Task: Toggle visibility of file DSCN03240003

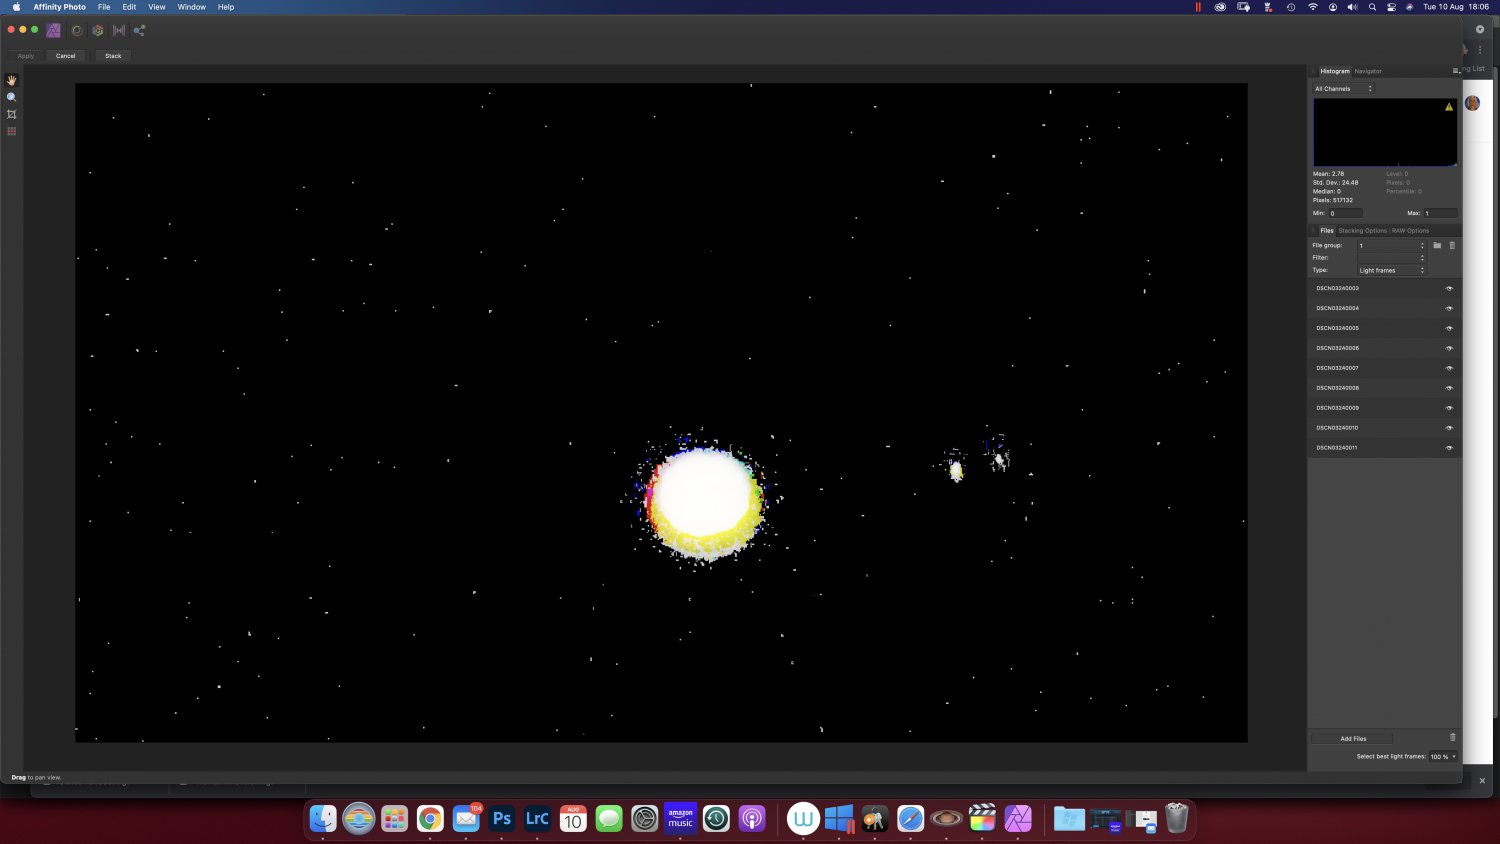Action: pyautogui.click(x=1449, y=288)
